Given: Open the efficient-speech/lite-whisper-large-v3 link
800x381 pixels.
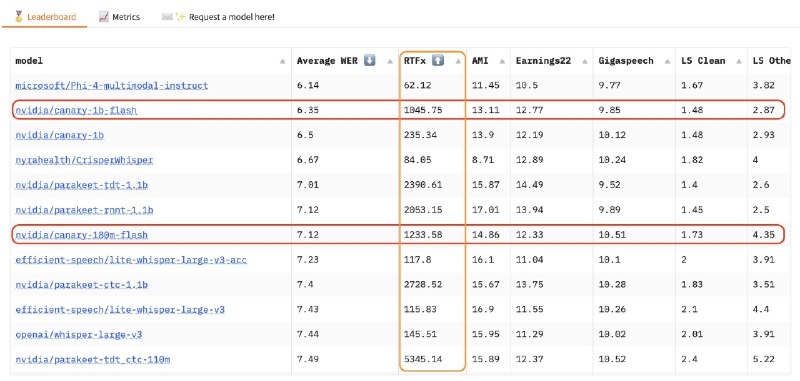Looking at the screenshot, I should pos(120,310).
